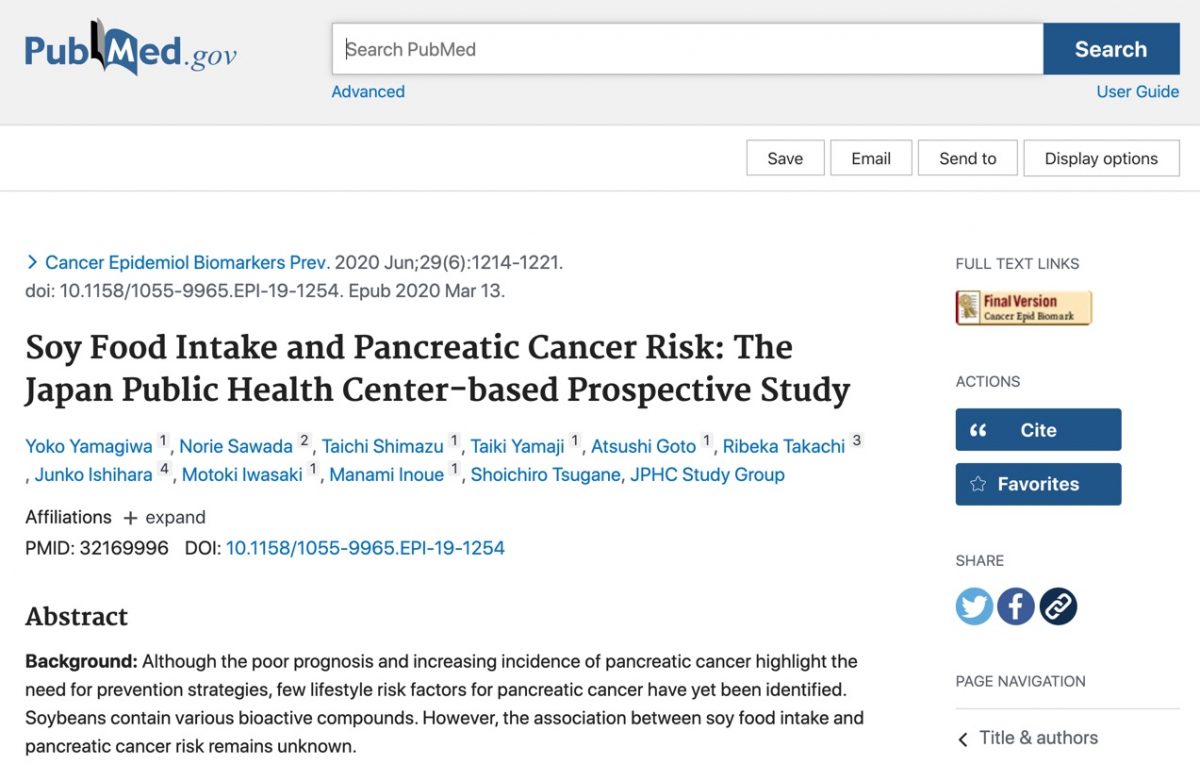Click the Cite button

click(1038, 430)
